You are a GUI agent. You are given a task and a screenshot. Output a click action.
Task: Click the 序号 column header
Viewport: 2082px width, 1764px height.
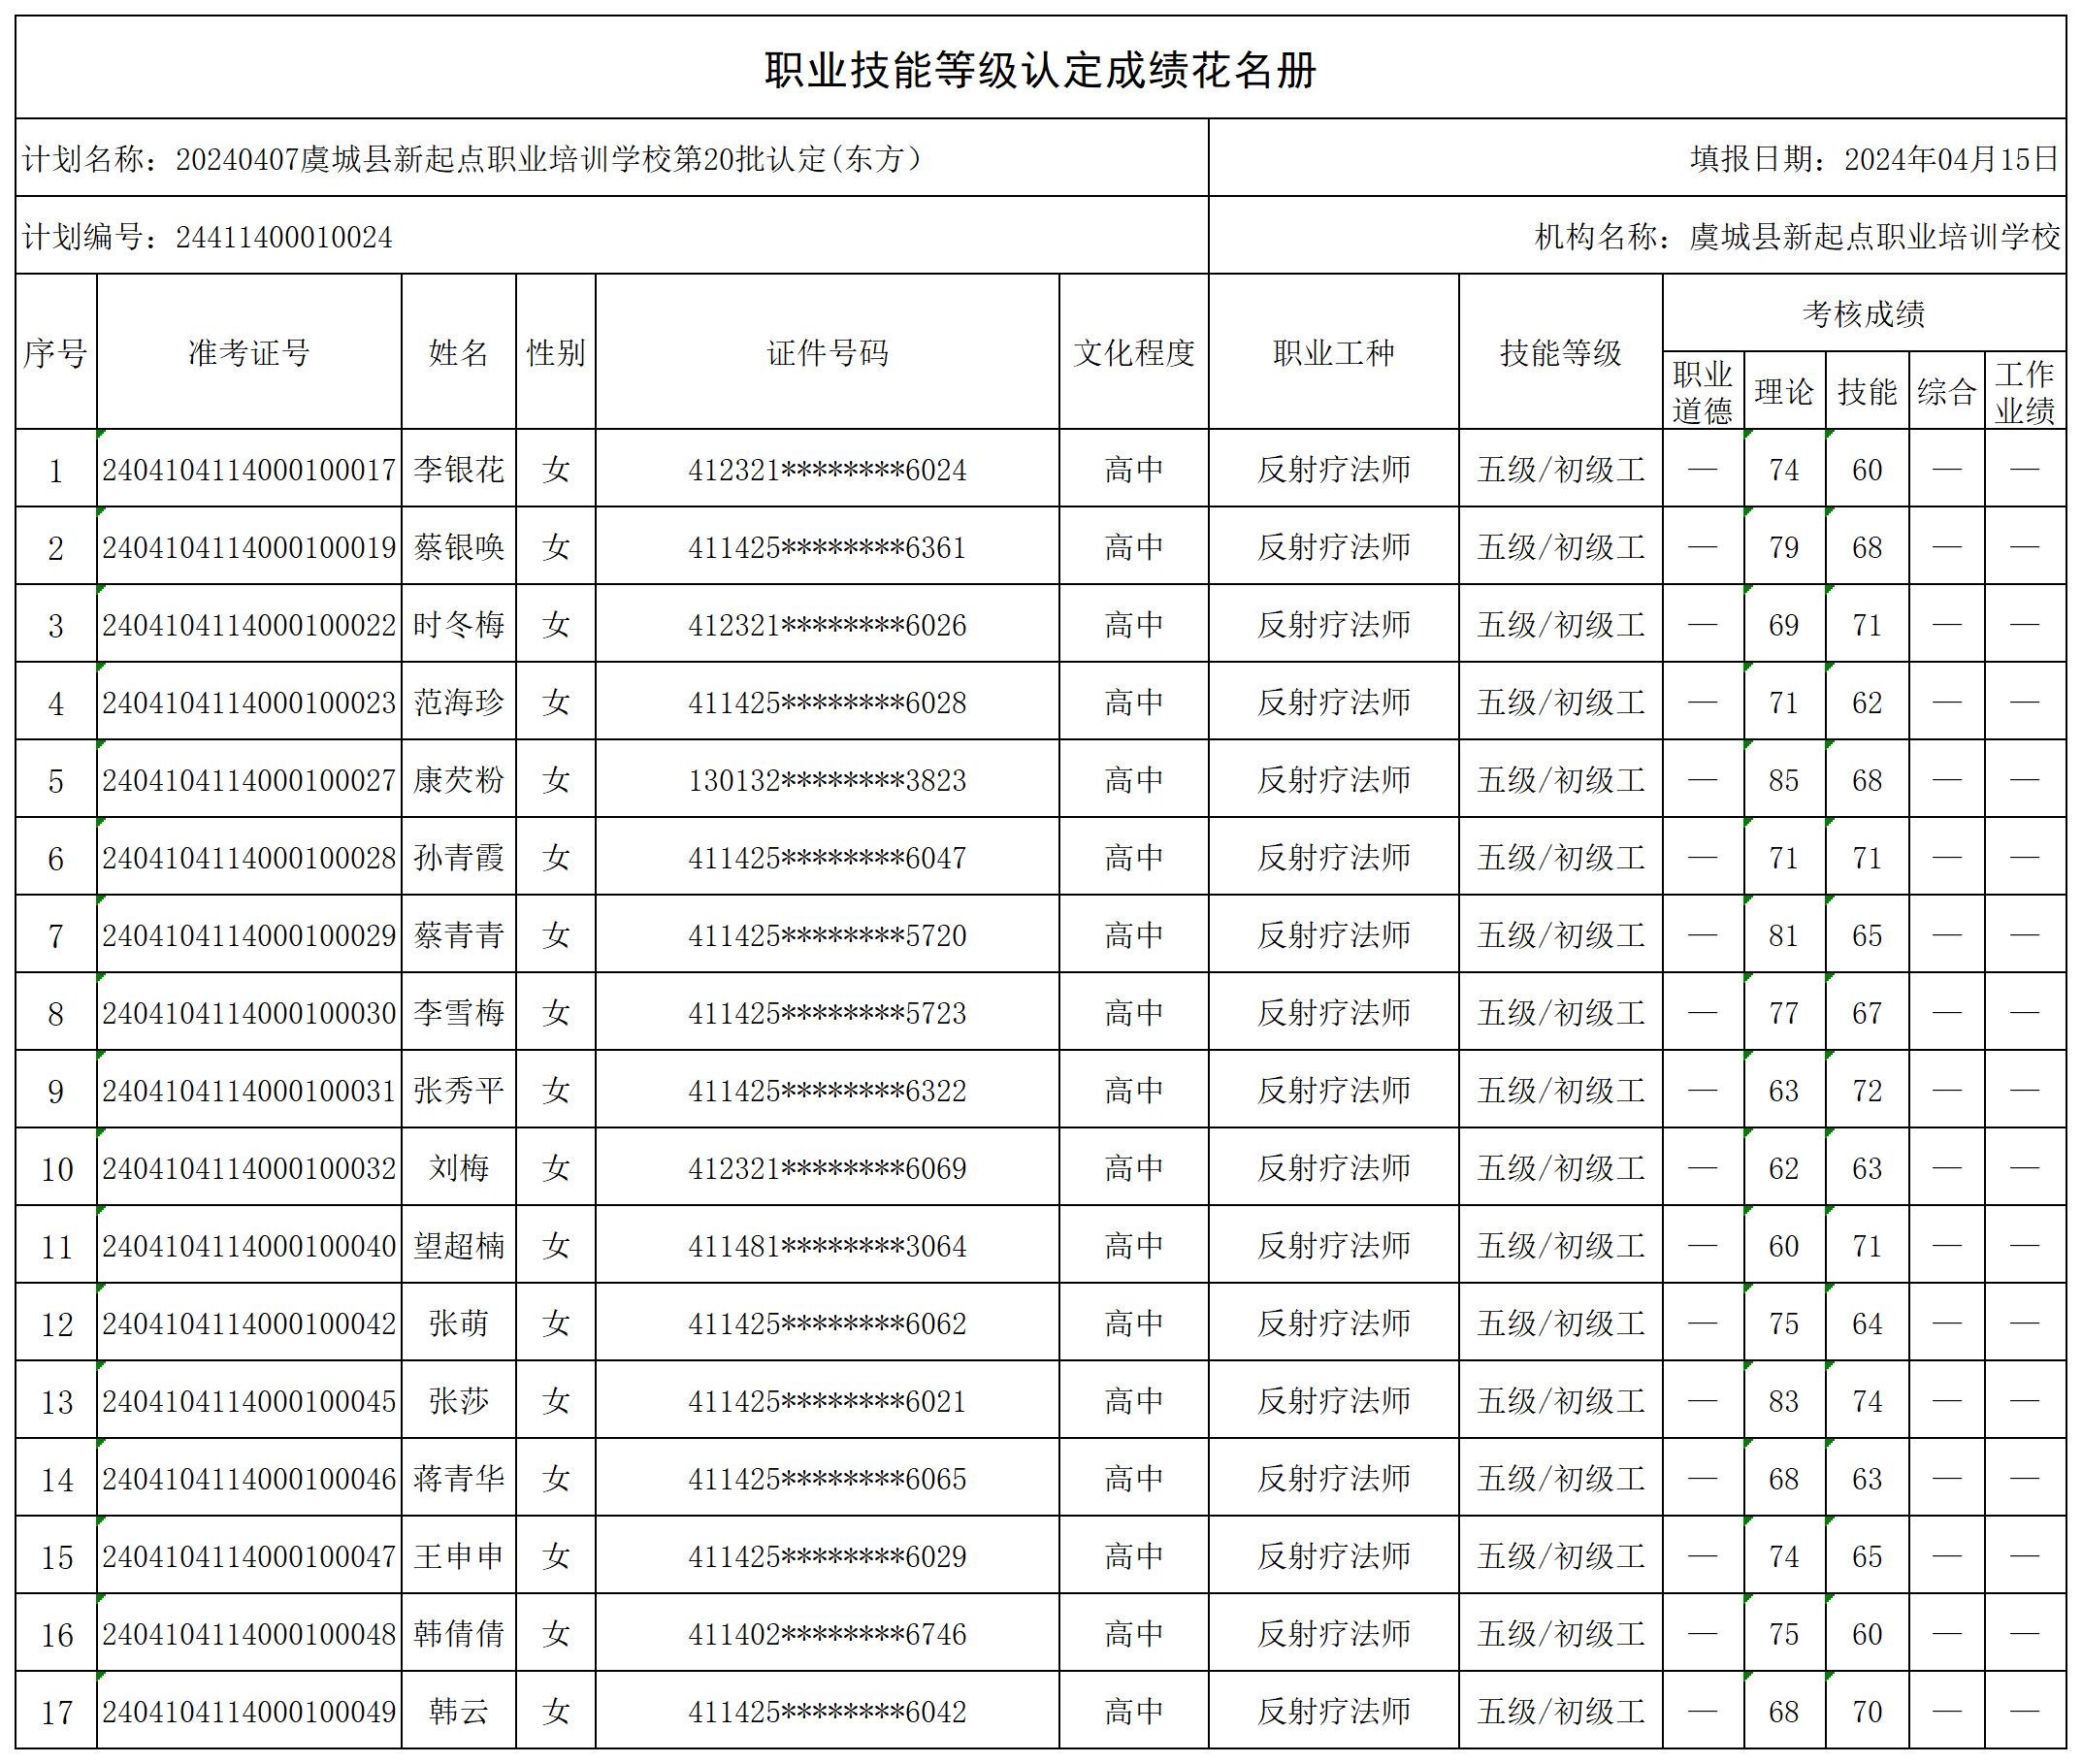tap(55, 350)
